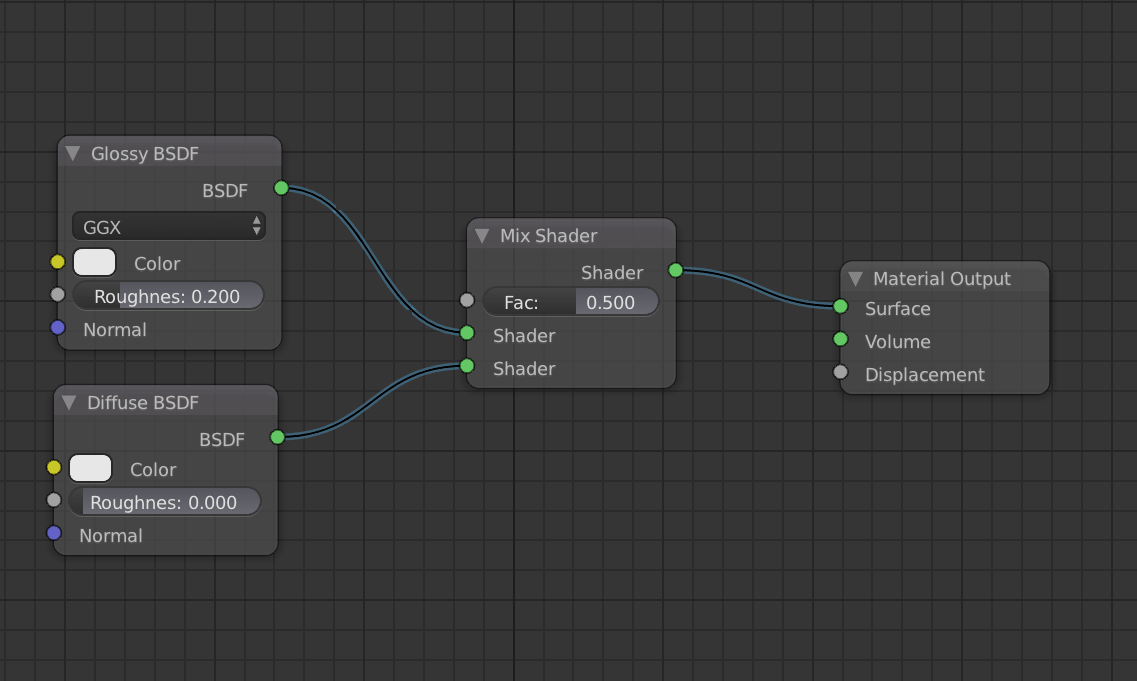Image resolution: width=1137 pixels, height=681 pixels.
Task: Click the Shader output socket on Mix Shader
Action: (x=675, y=269)
